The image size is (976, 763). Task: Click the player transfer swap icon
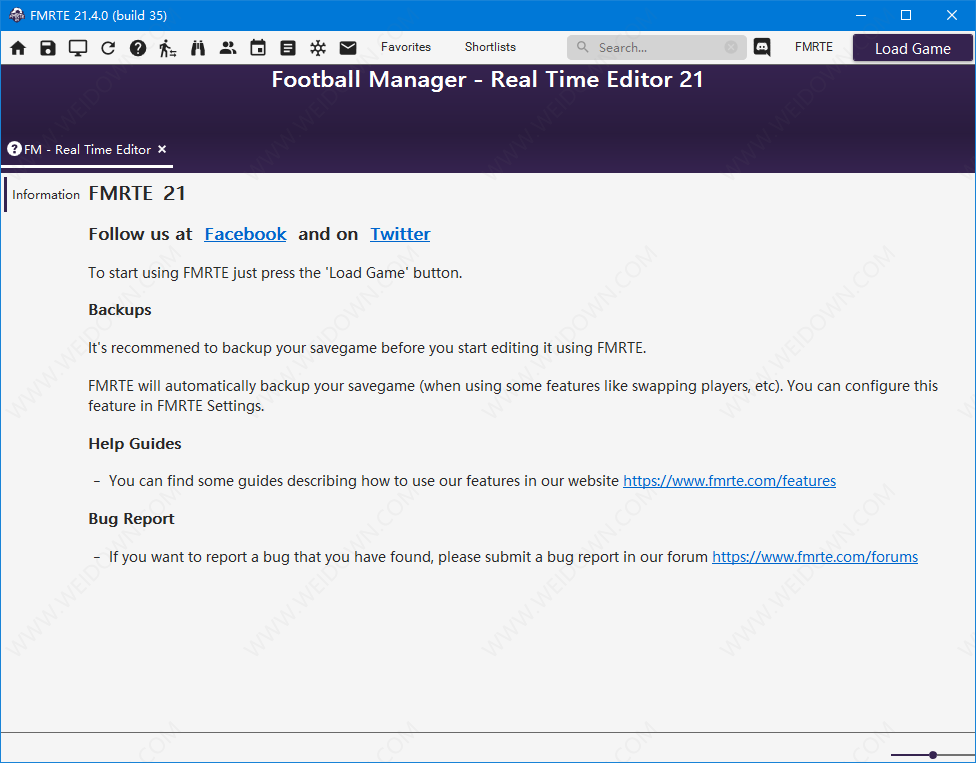pos(167,48)
